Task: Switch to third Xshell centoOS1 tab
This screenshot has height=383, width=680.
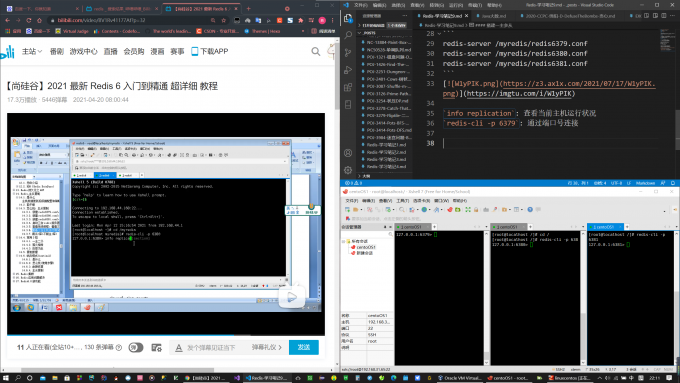Action: (605, 227)
